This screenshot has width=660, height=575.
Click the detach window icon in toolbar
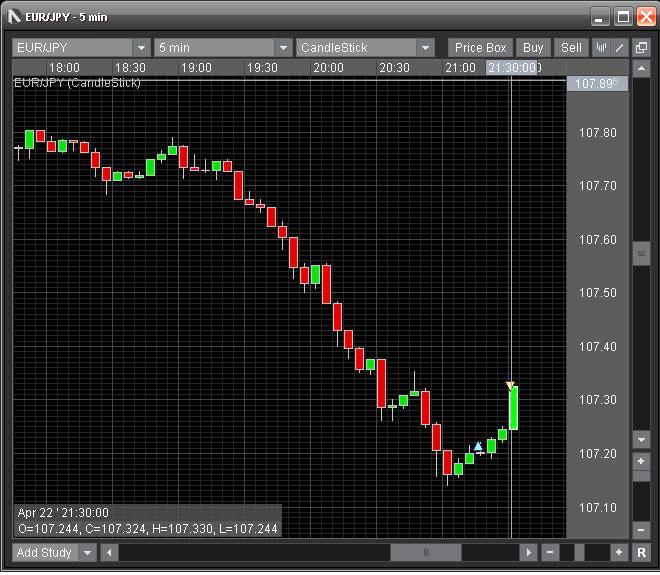point(641,48)
